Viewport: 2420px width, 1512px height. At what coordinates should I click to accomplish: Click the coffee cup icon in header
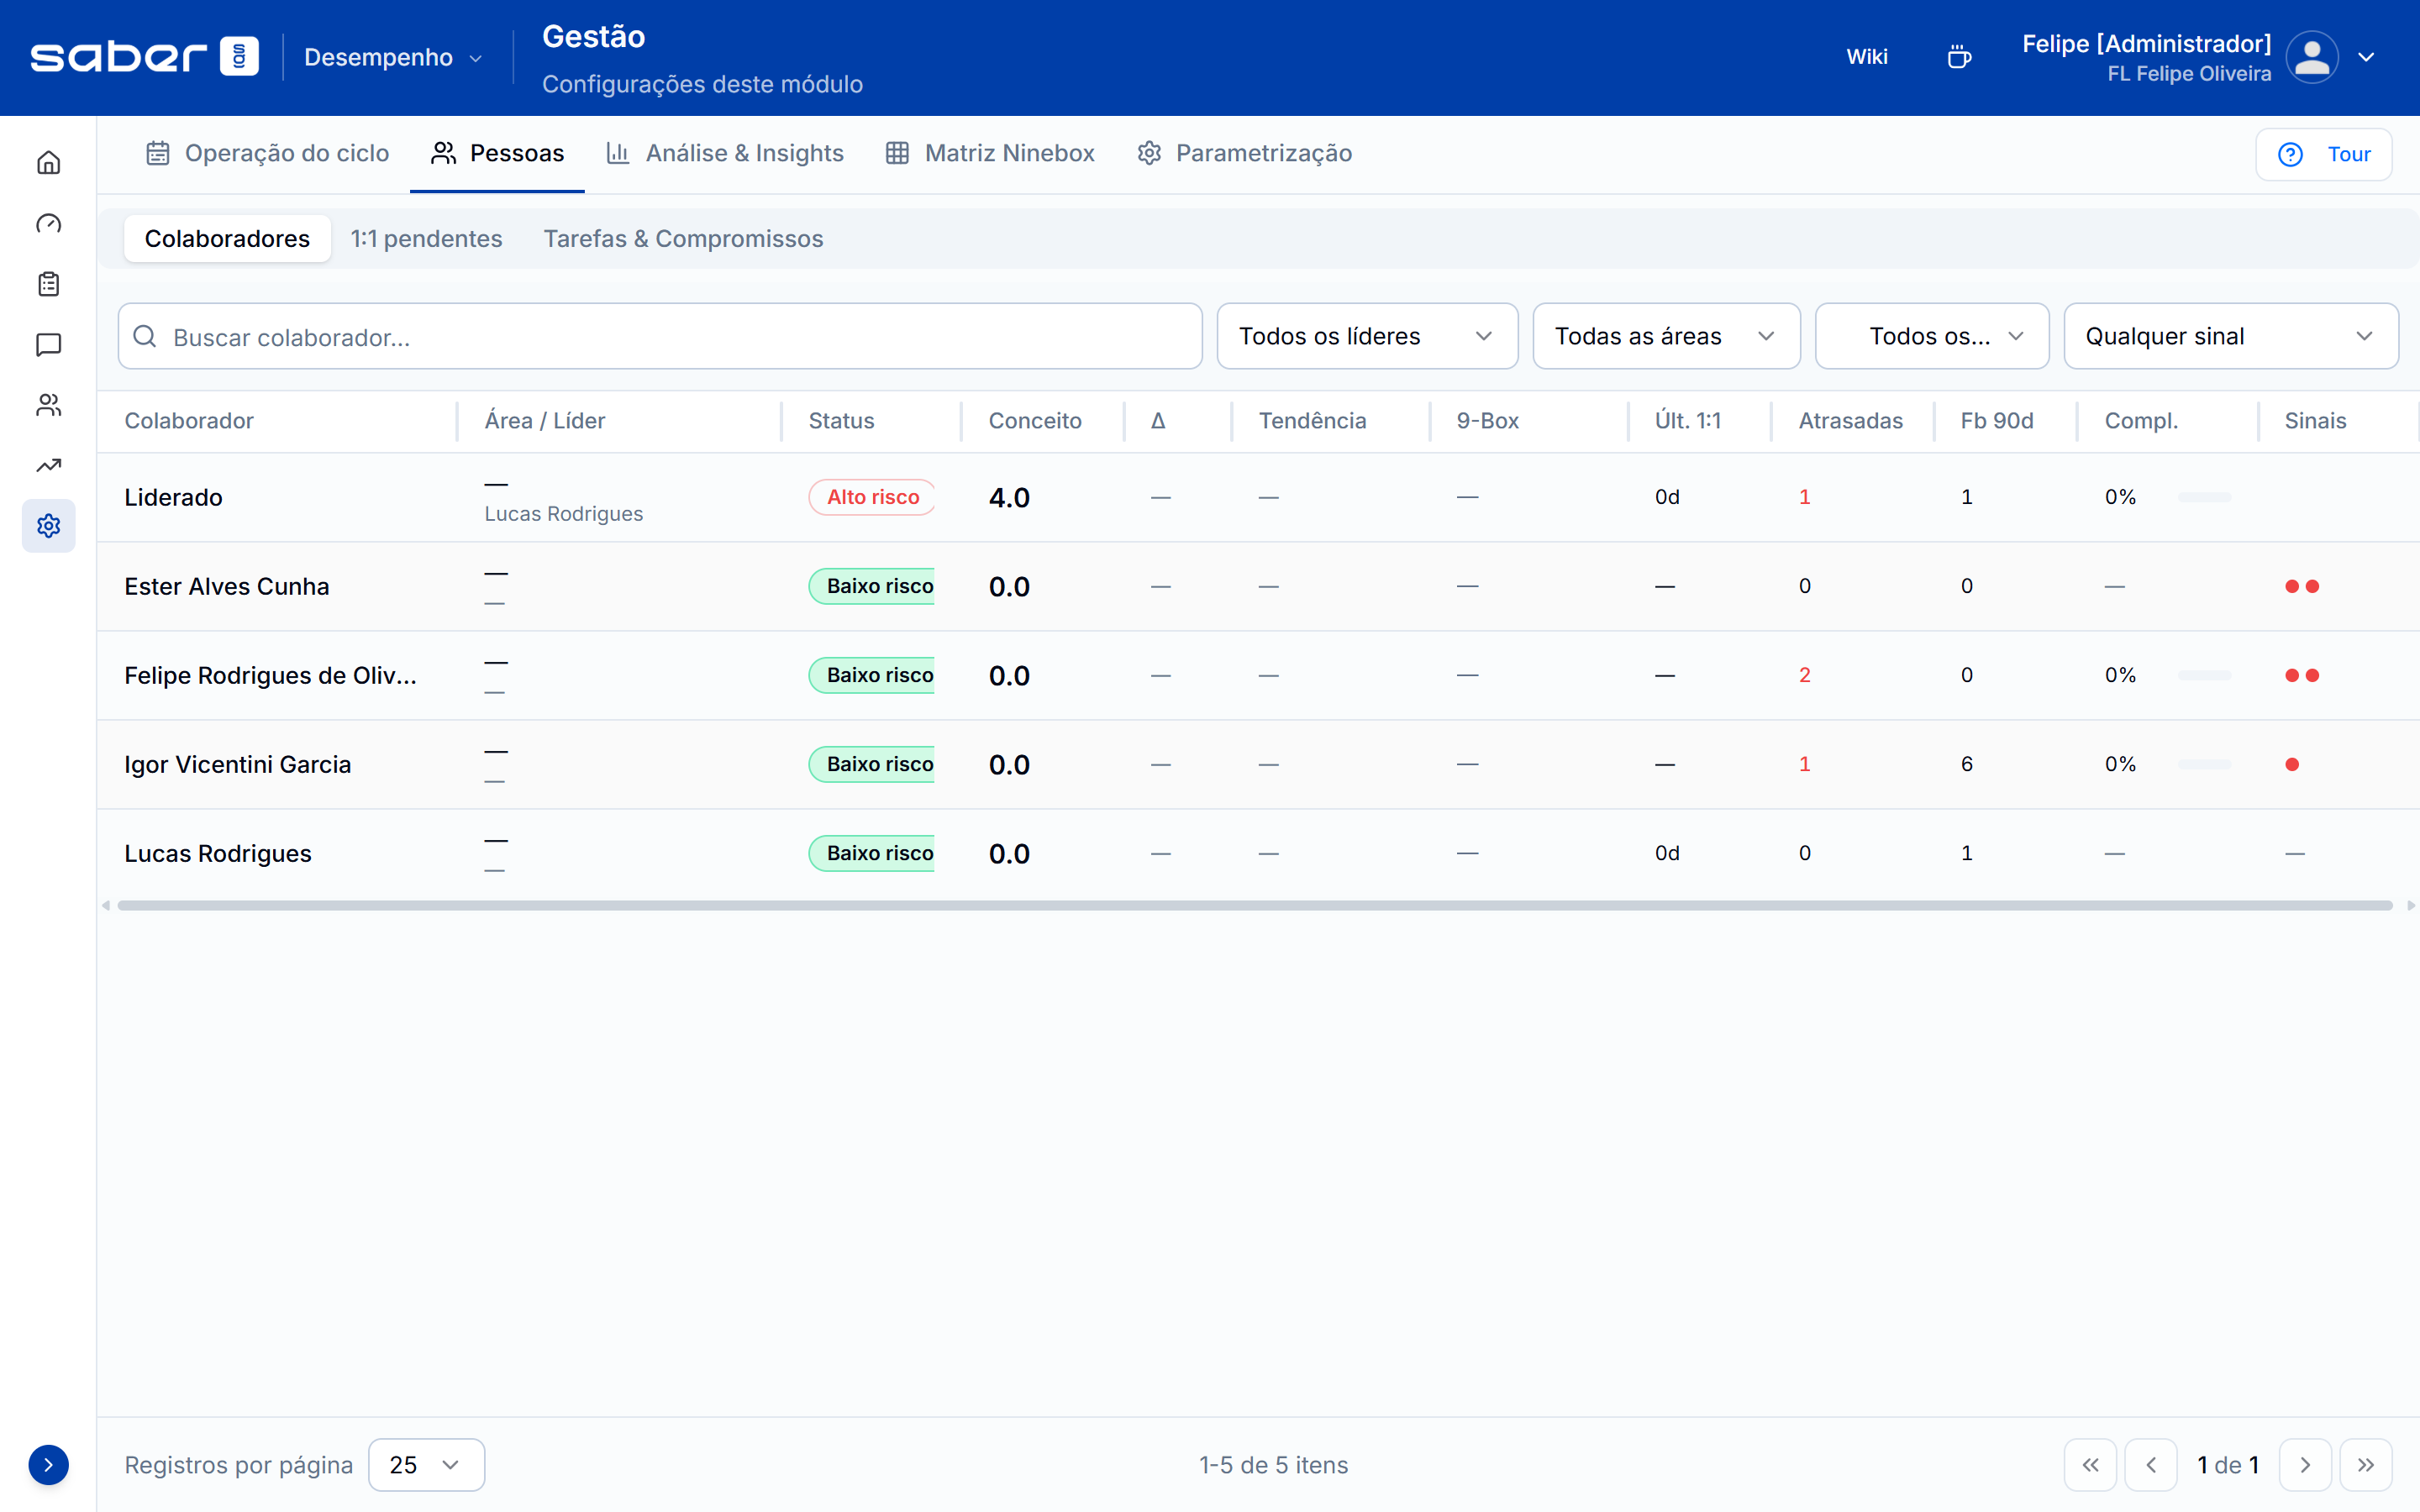point(1959,57)
